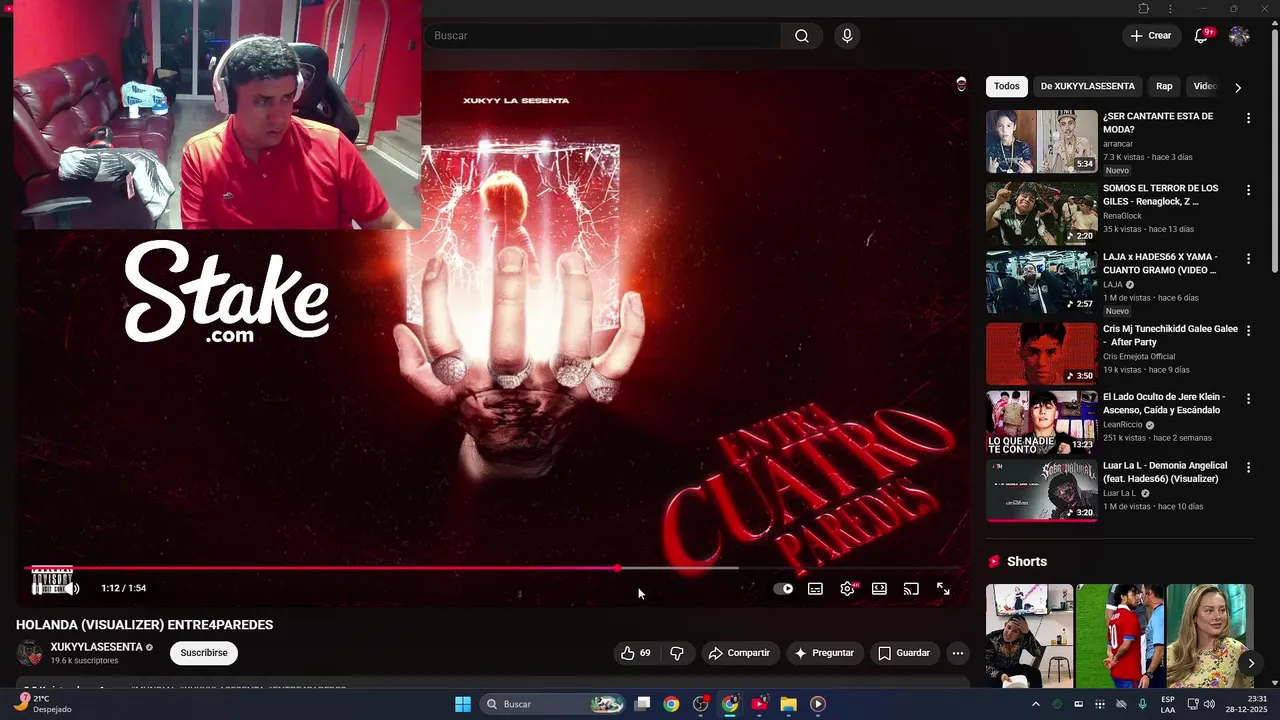Click the arrancar channel name
Viewport: 1280px width, 720px height.
[1118, 144]
